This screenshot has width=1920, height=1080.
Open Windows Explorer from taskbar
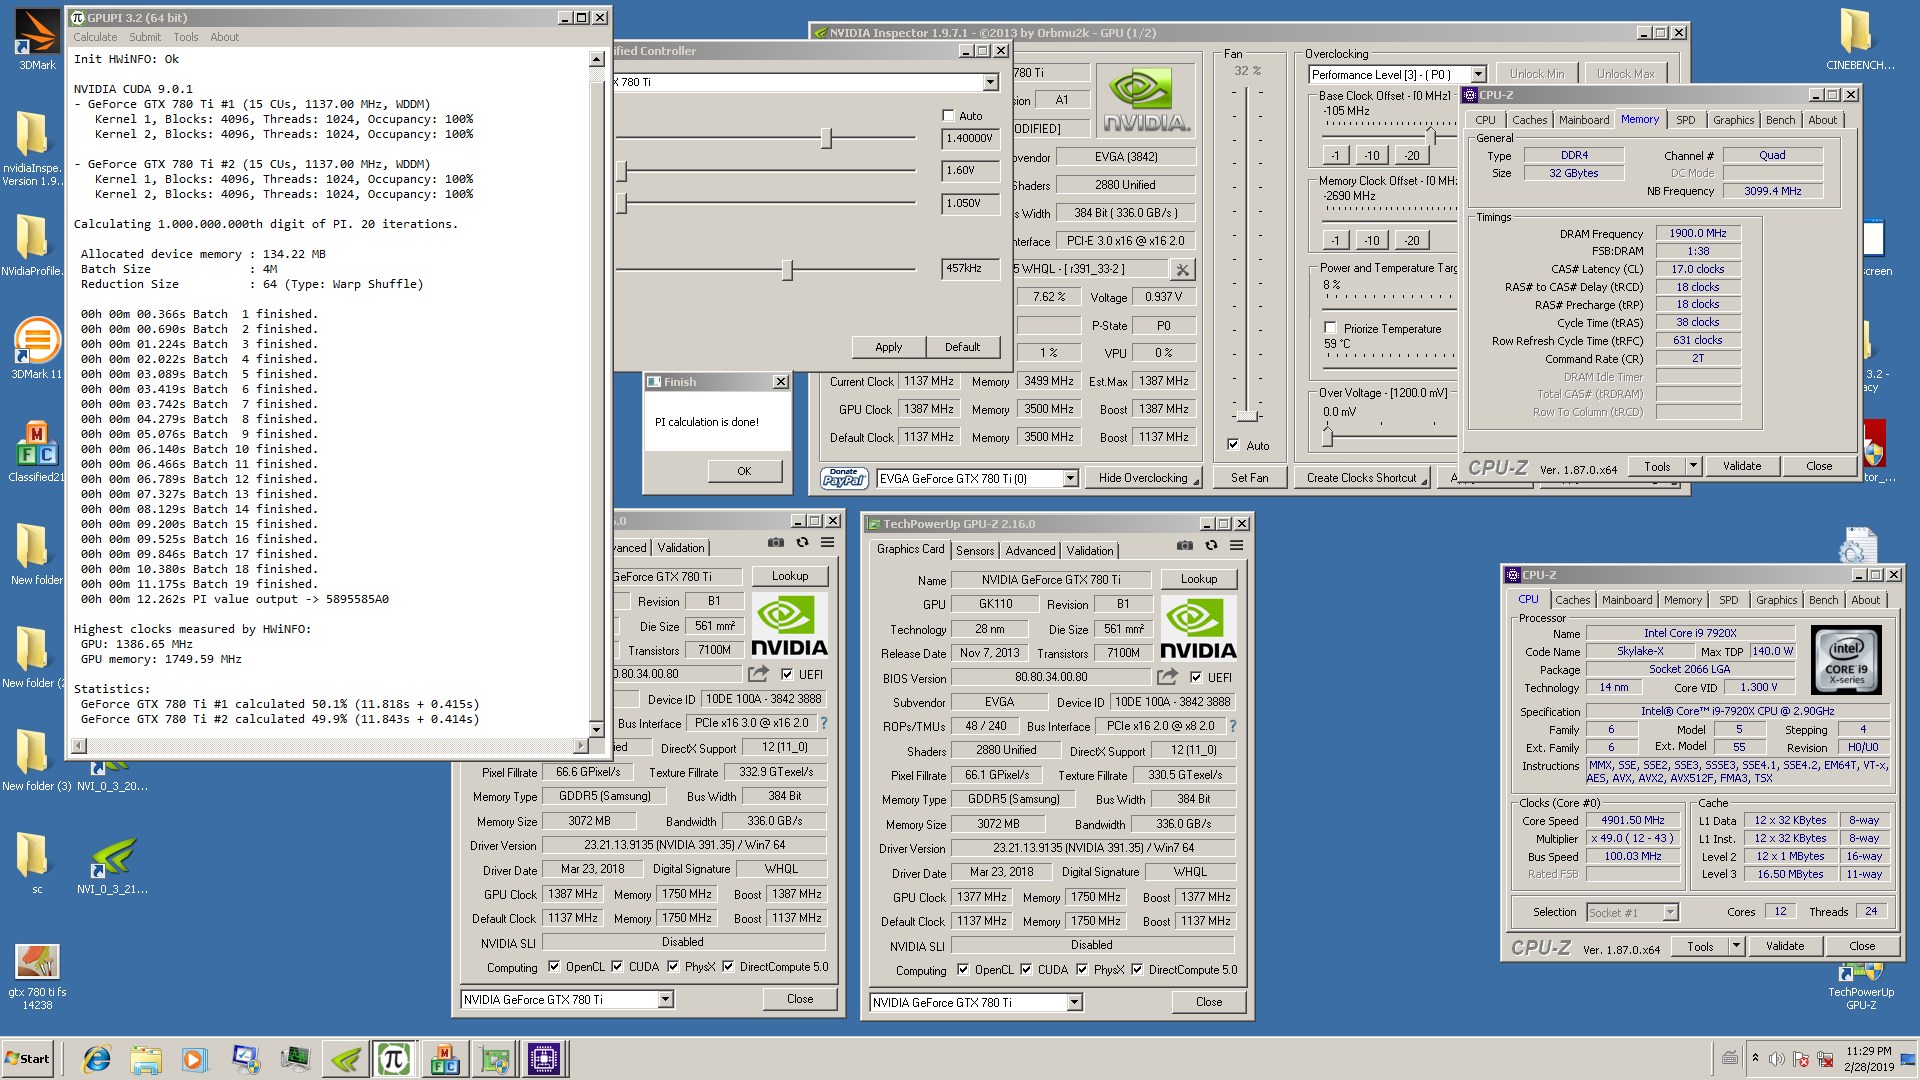(x=146, y=1059)
